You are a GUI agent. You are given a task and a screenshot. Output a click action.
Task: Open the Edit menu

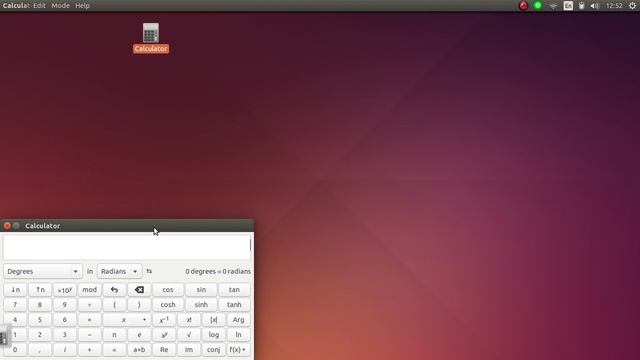click(x=39, y=6)
